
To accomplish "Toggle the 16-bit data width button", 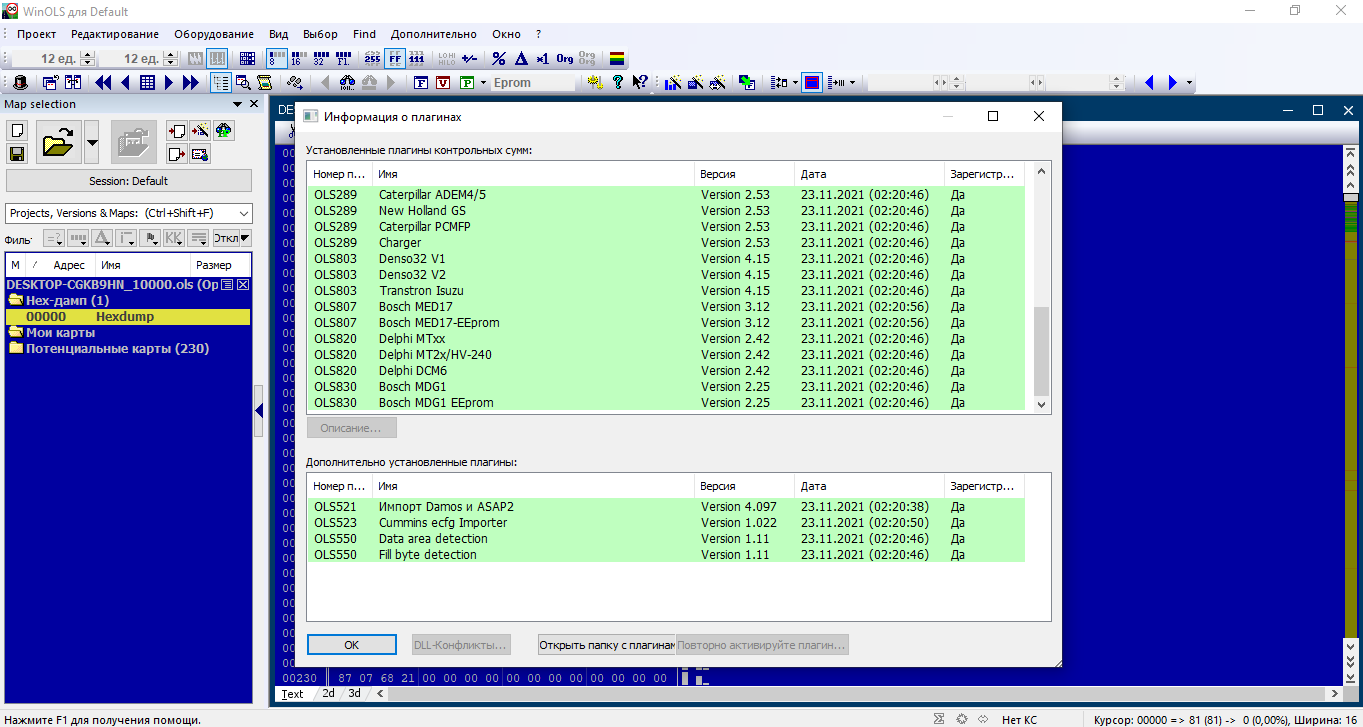I will point(297,59).
